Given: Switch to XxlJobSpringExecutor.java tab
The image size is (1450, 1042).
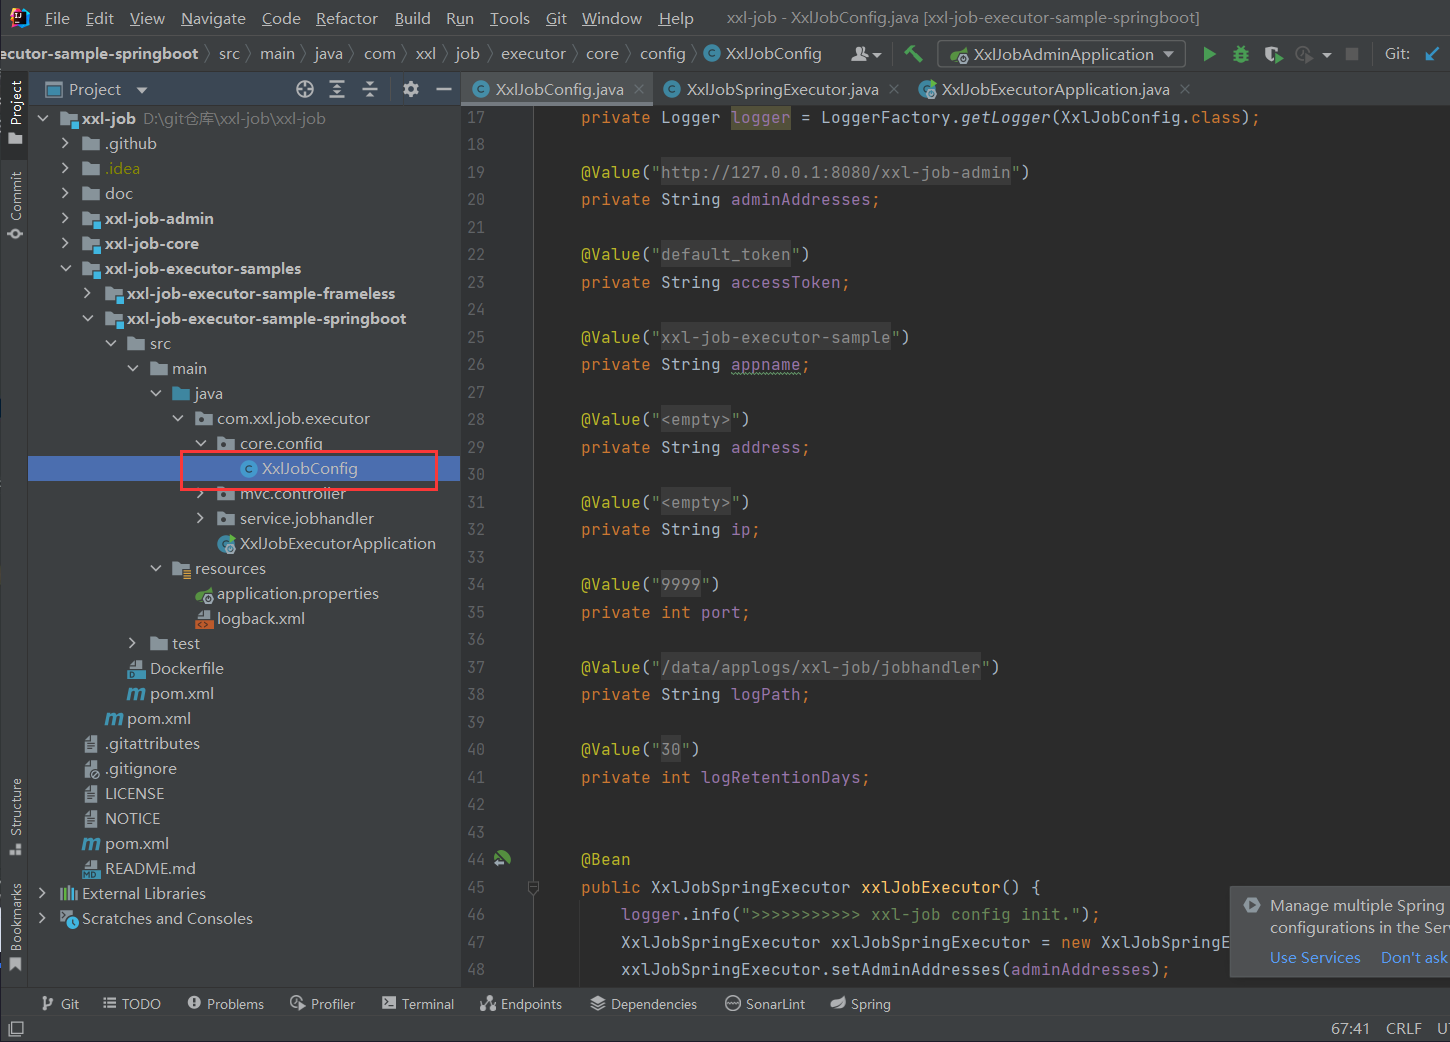Looking at the screenshot, I should (782, 89).
